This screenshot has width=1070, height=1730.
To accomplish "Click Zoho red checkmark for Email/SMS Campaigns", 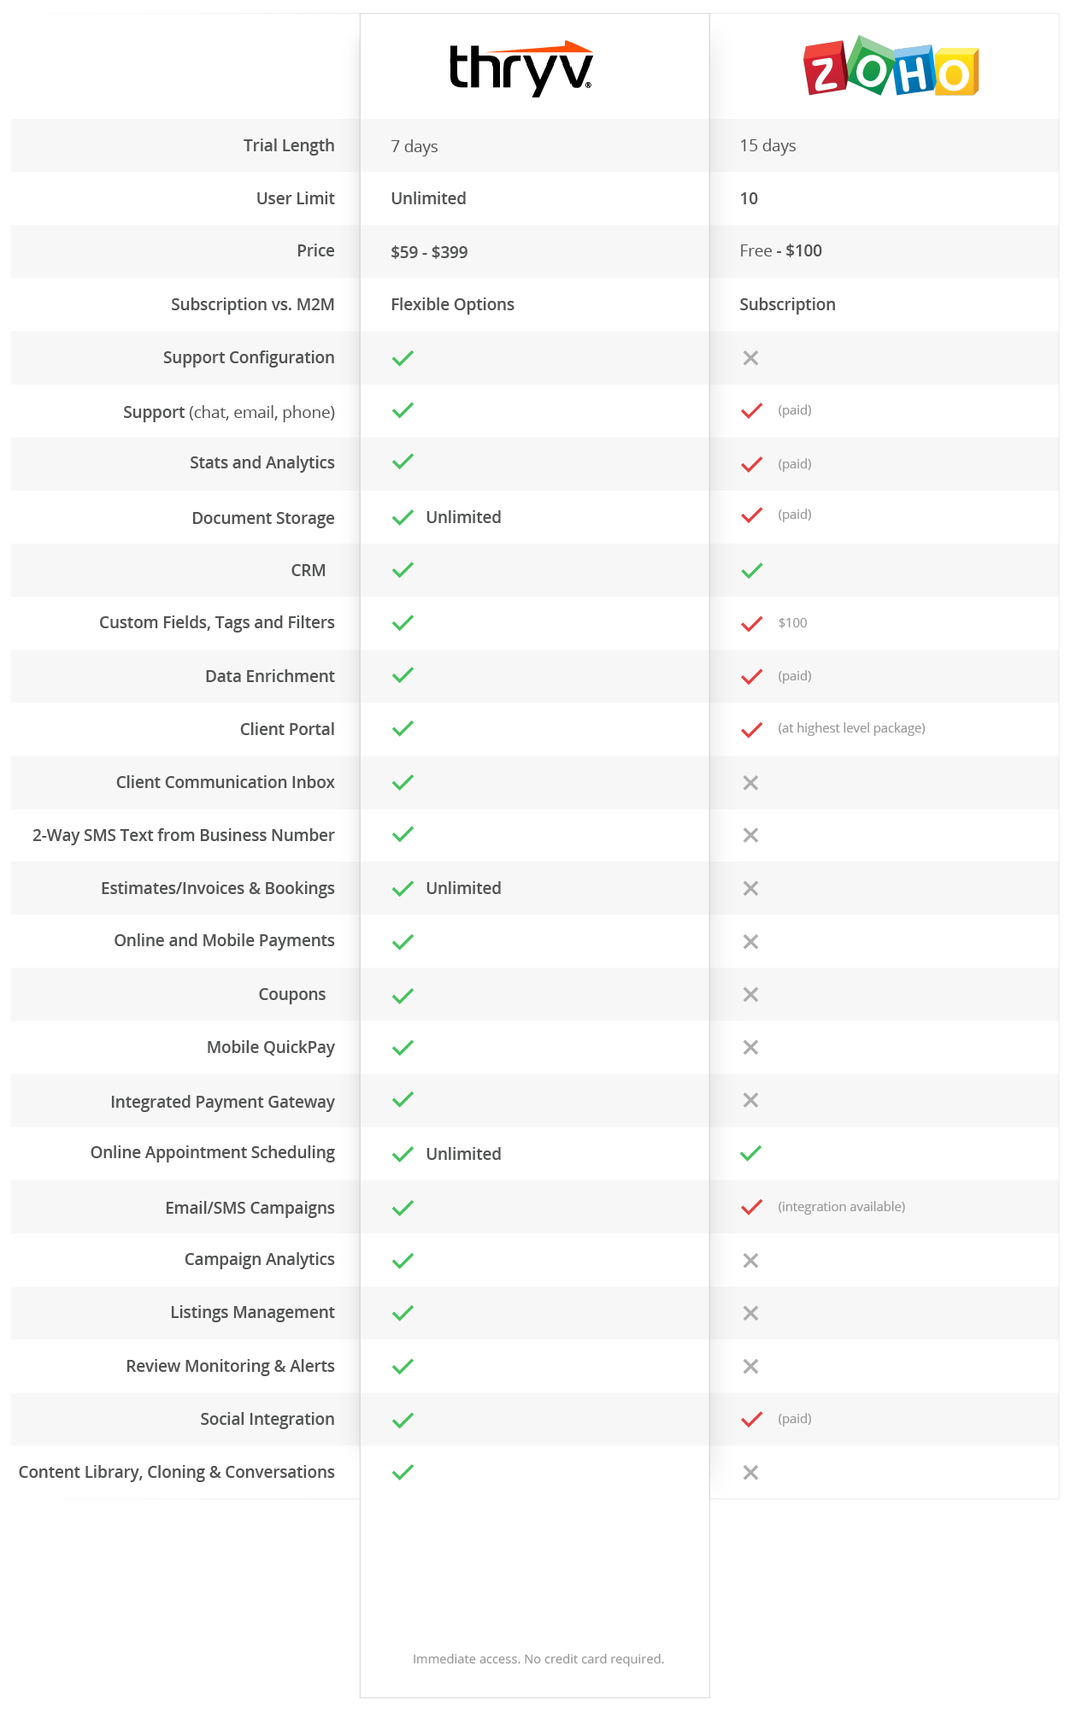I will [x=752, y=1207].
